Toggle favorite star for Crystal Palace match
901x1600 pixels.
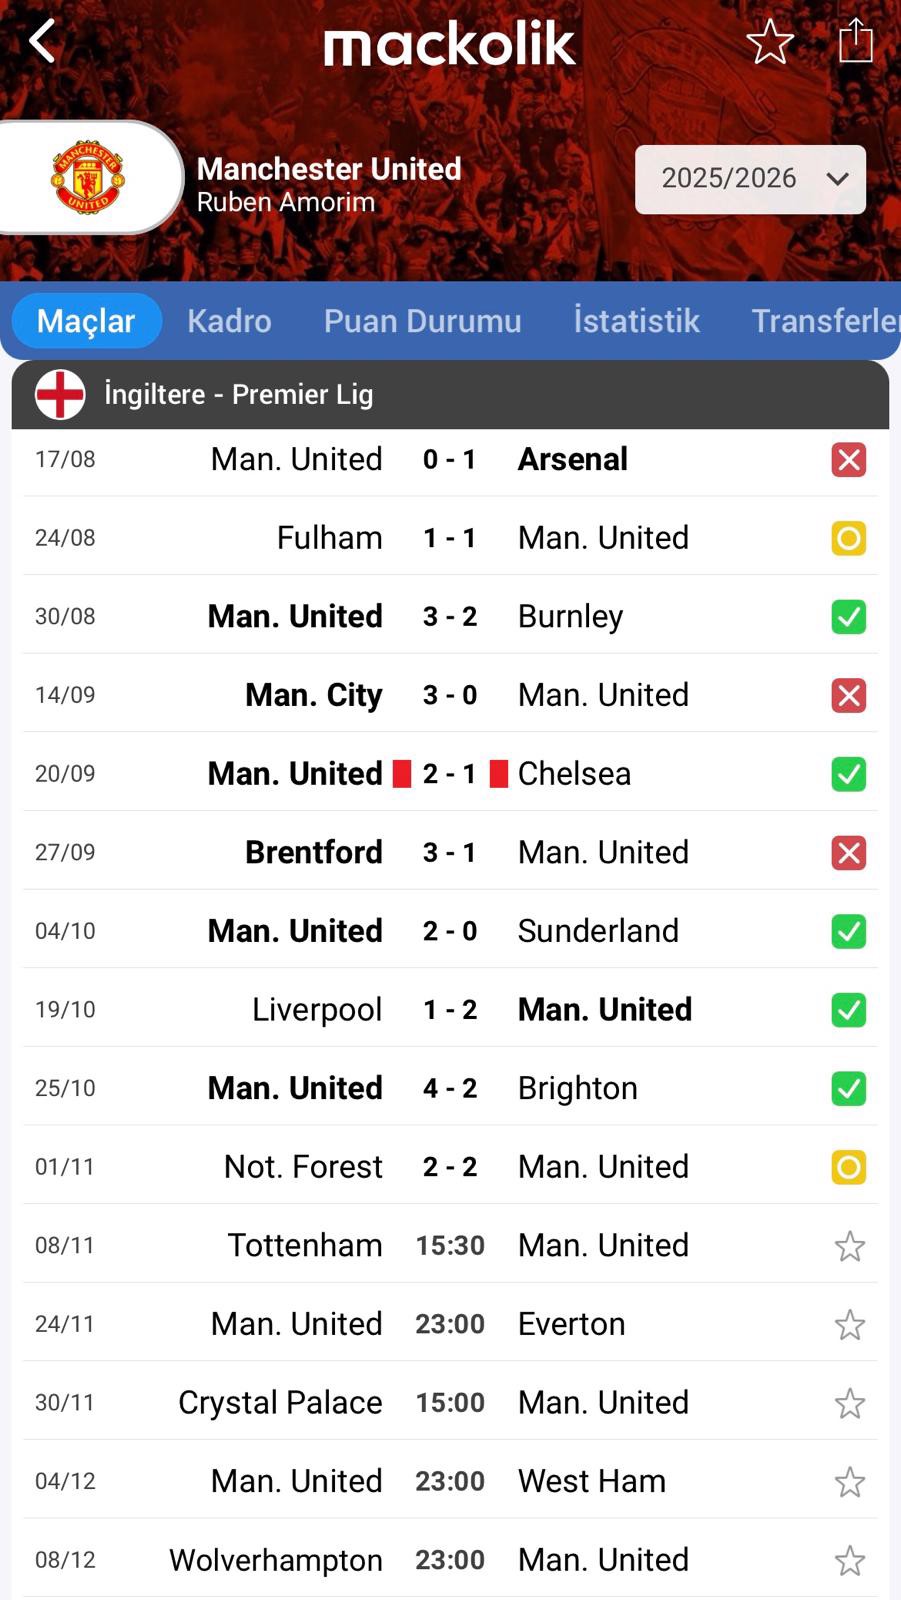point(849,1403)
